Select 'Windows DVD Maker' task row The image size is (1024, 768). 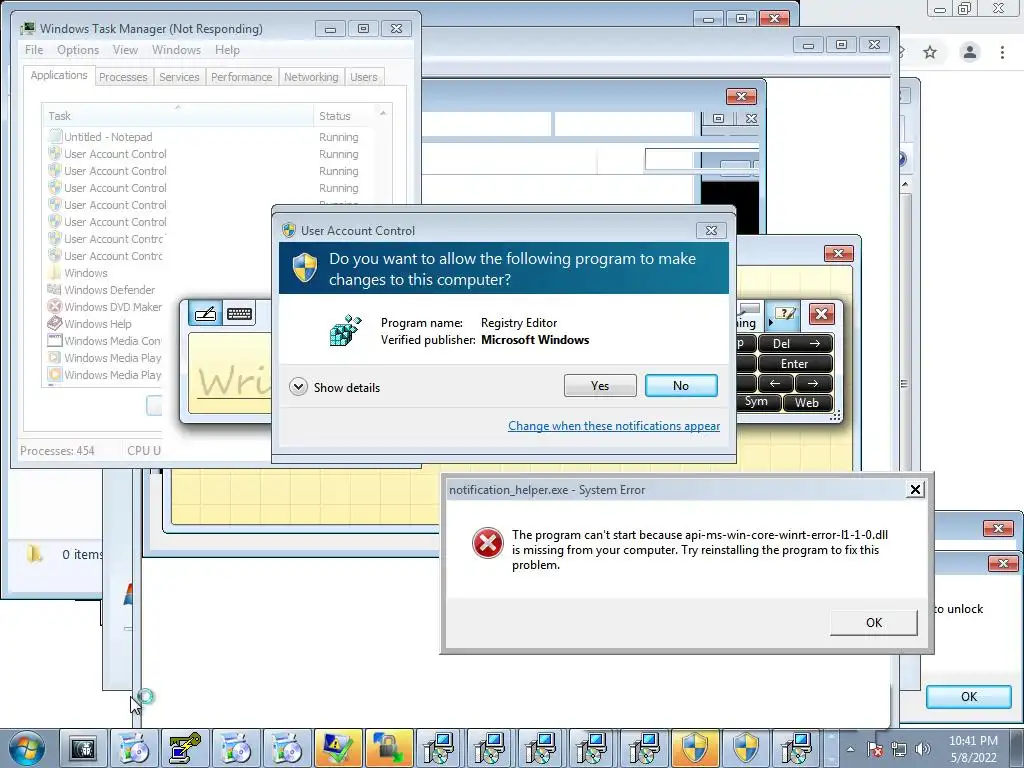coord(104,307)
